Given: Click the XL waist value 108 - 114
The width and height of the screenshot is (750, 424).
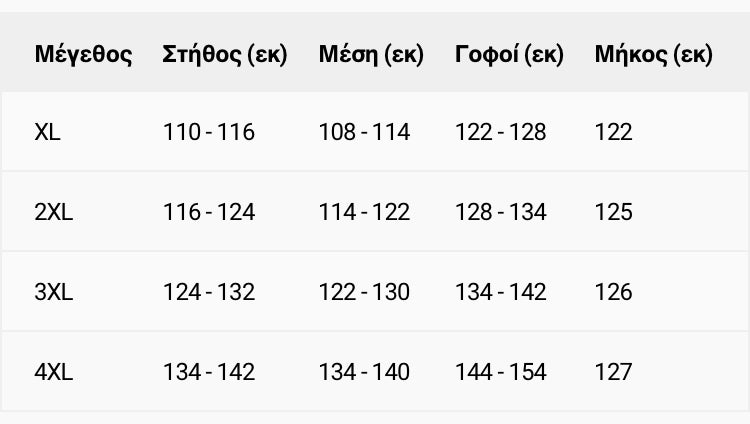Looking at the screenshot, I should (364, 132).
